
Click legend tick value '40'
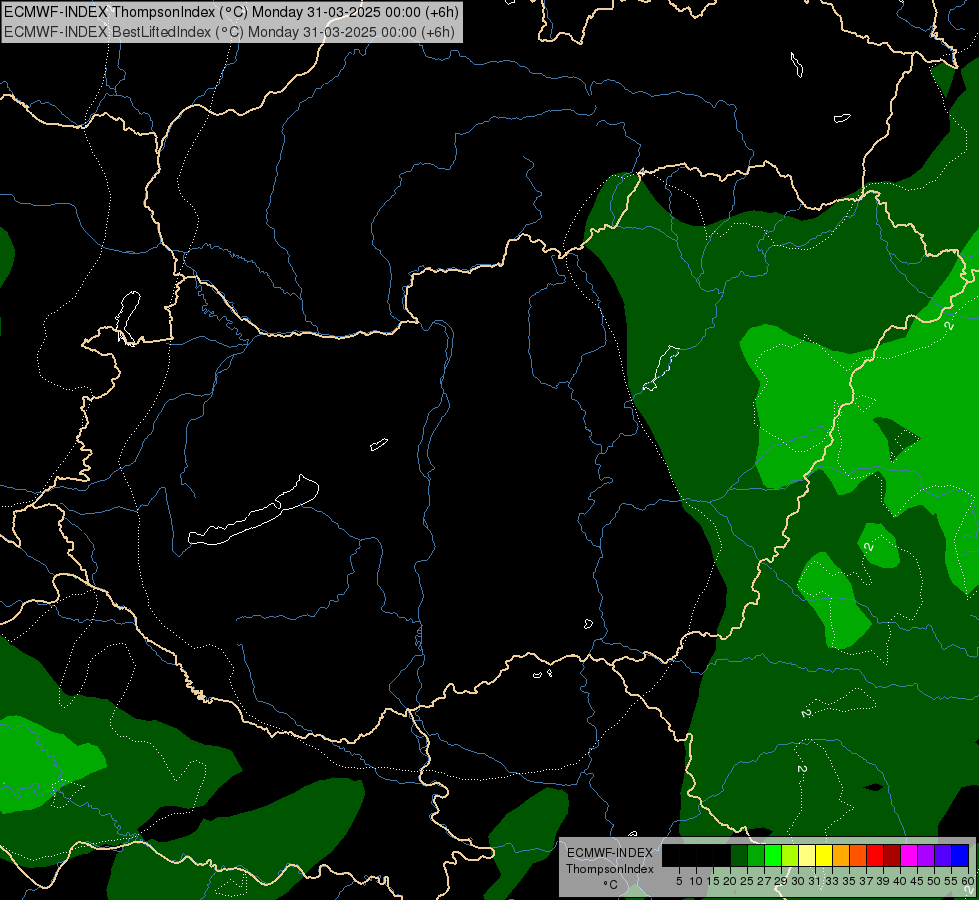[900, 881]
